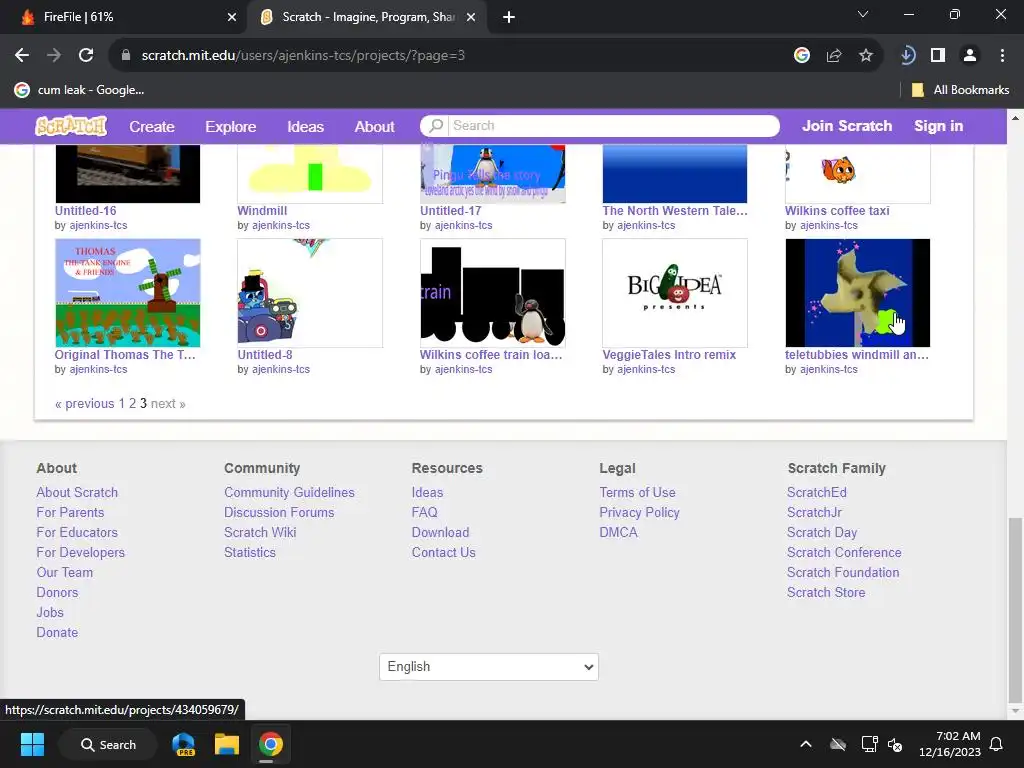Open the All Bookmarks folder
This screenshot has width=1024, height=768.
[x=960, y=90]
